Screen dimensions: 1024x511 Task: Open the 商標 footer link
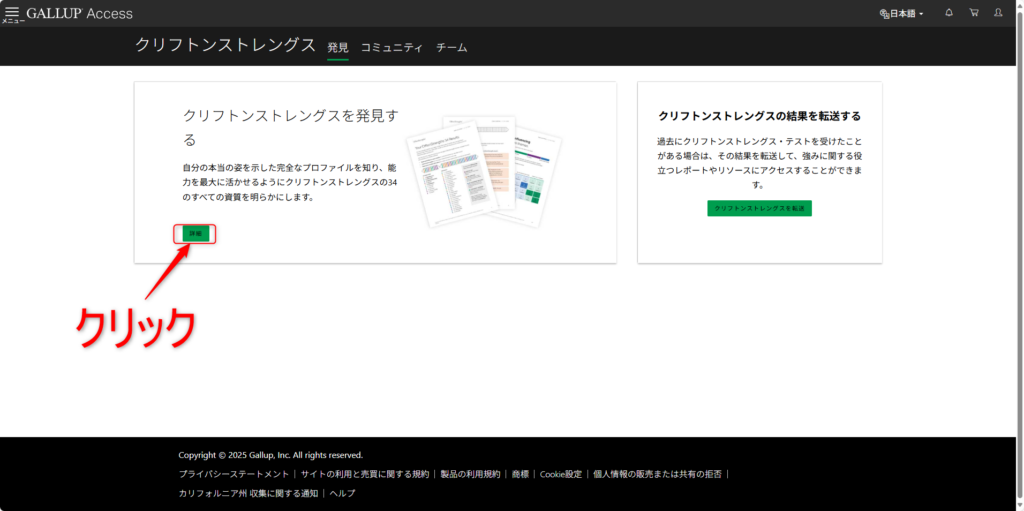coord(520,474)
